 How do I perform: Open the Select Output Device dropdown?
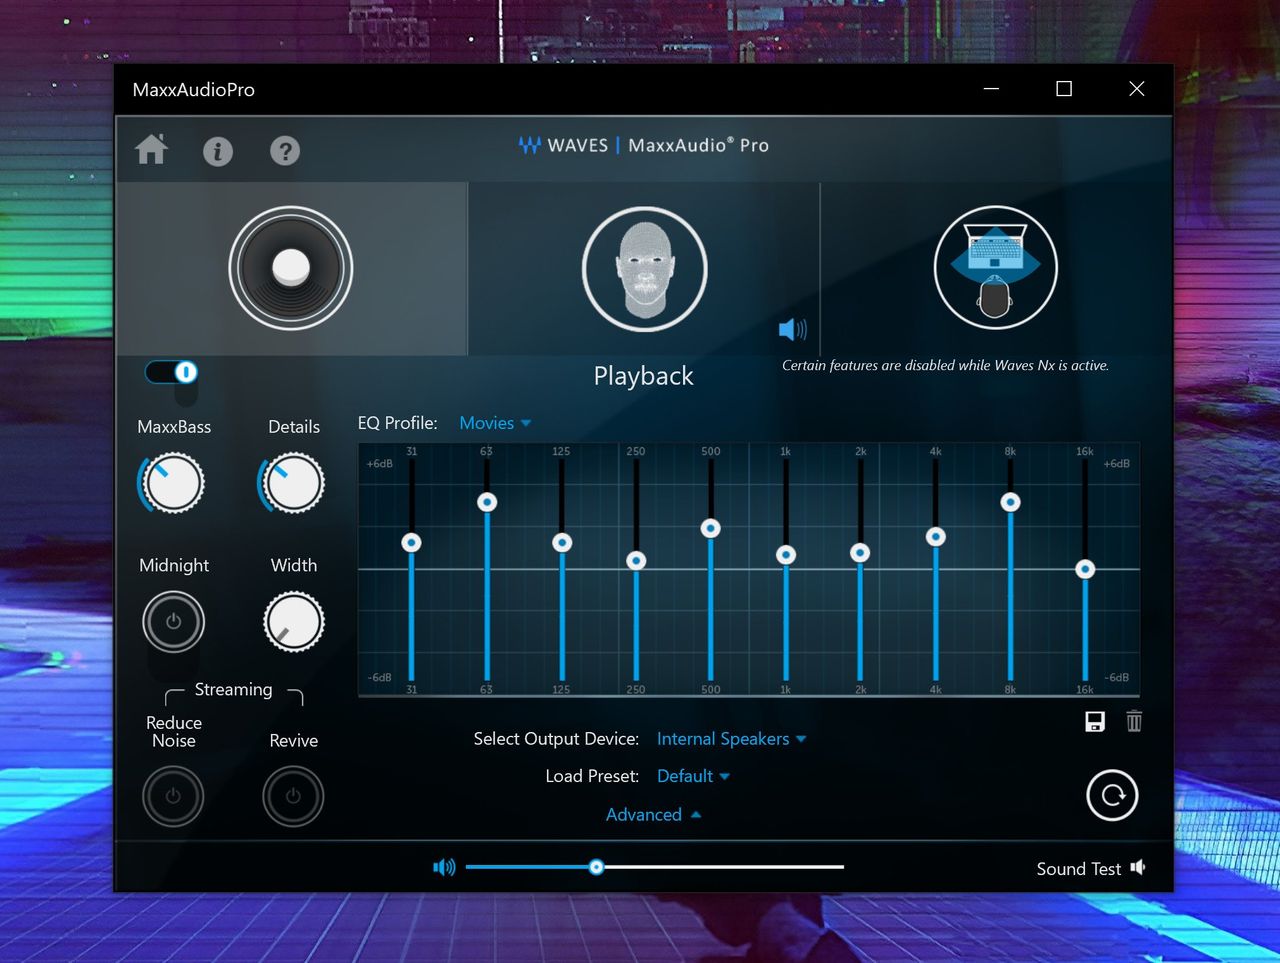[731, 739]
